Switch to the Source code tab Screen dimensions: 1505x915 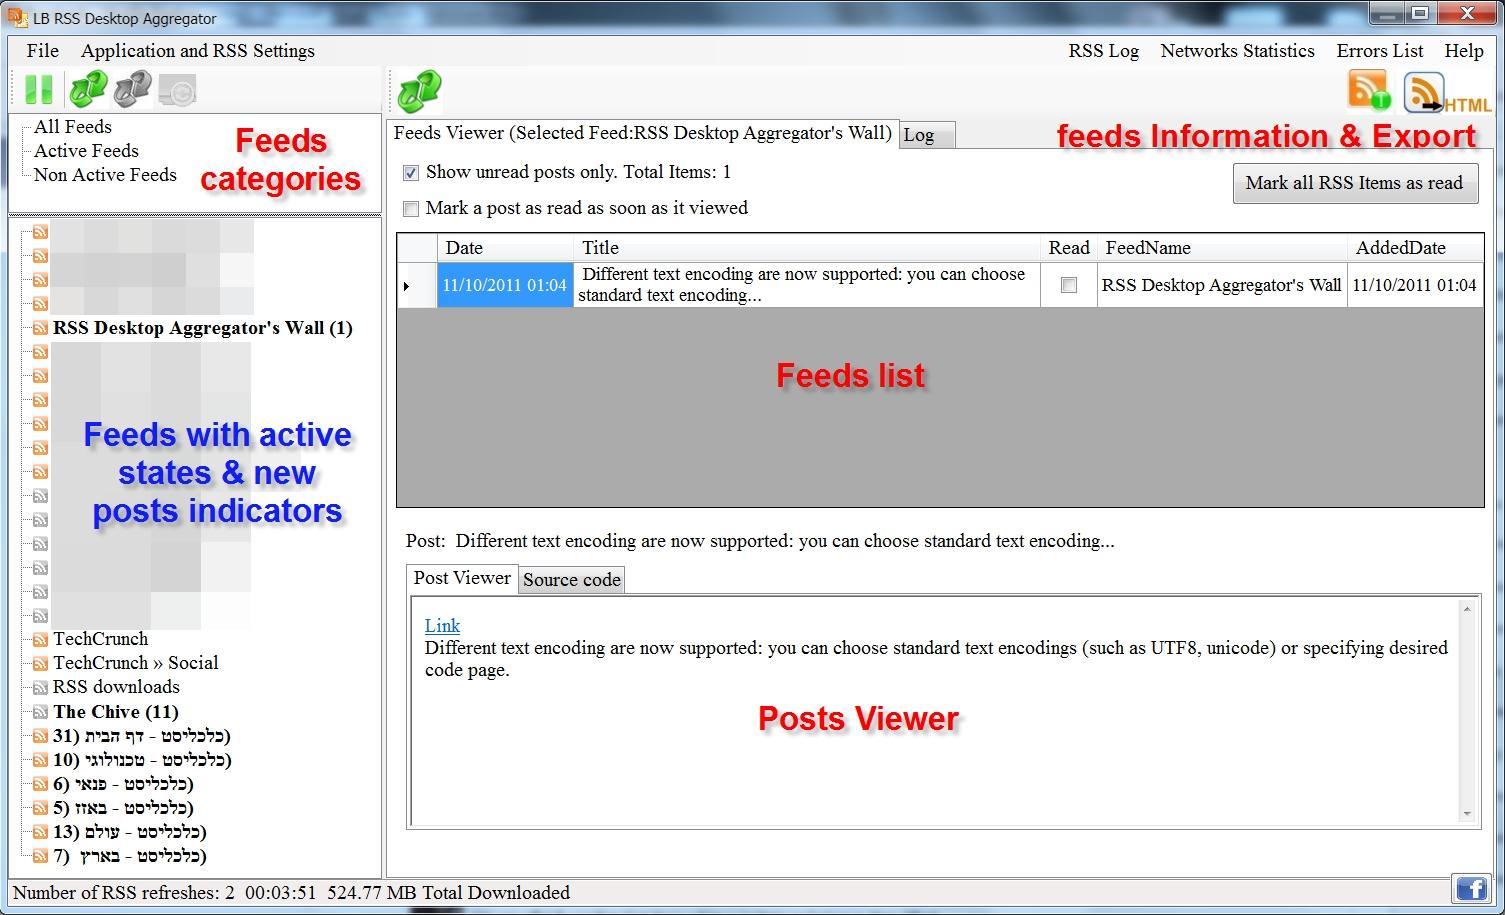coord(572,580)
